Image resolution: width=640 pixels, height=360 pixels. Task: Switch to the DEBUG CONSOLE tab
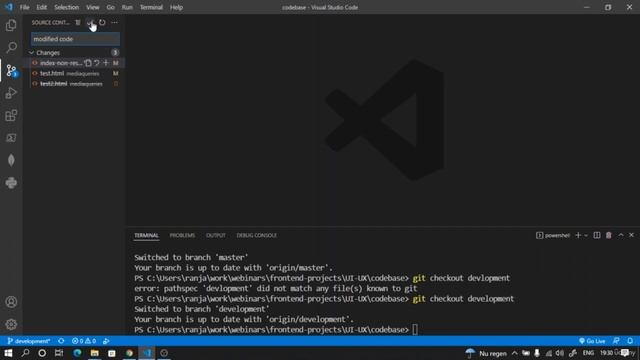pos(257,236)
